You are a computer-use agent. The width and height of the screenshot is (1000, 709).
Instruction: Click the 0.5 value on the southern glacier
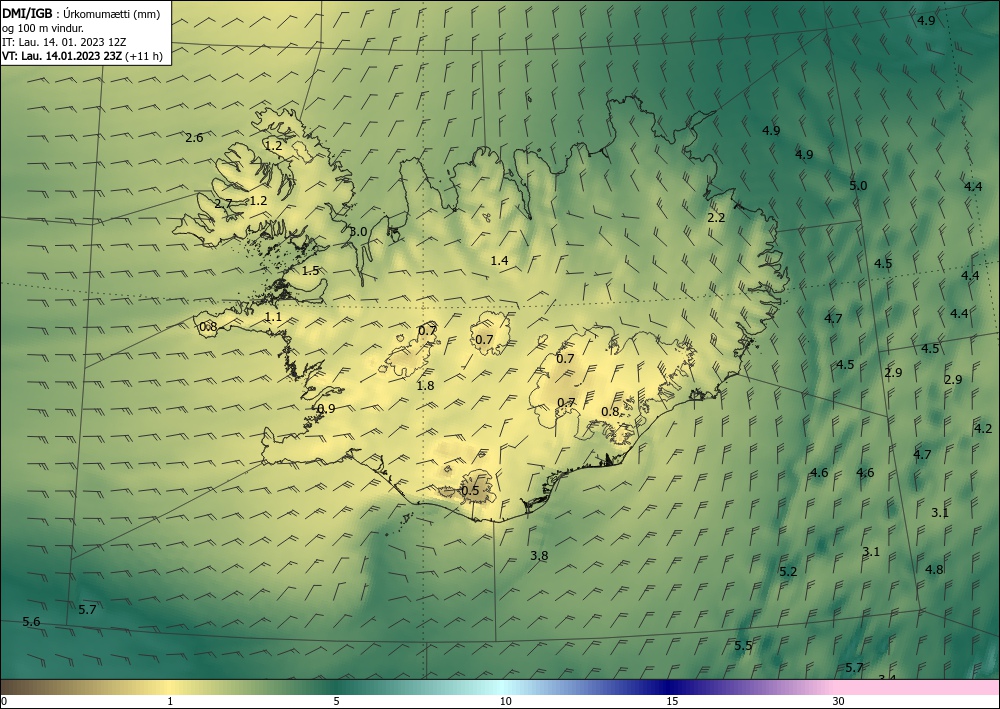(469, 491)
